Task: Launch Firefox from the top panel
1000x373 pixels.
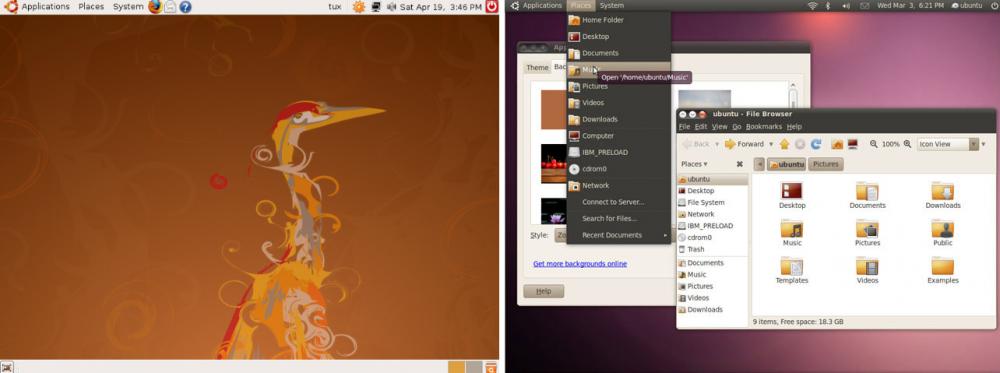Action: point(155,7)
